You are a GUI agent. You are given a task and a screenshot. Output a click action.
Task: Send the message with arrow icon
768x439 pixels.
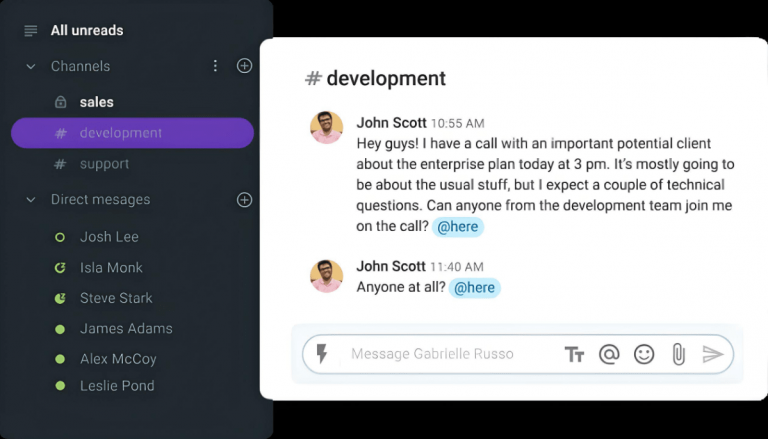click(712, 354)
